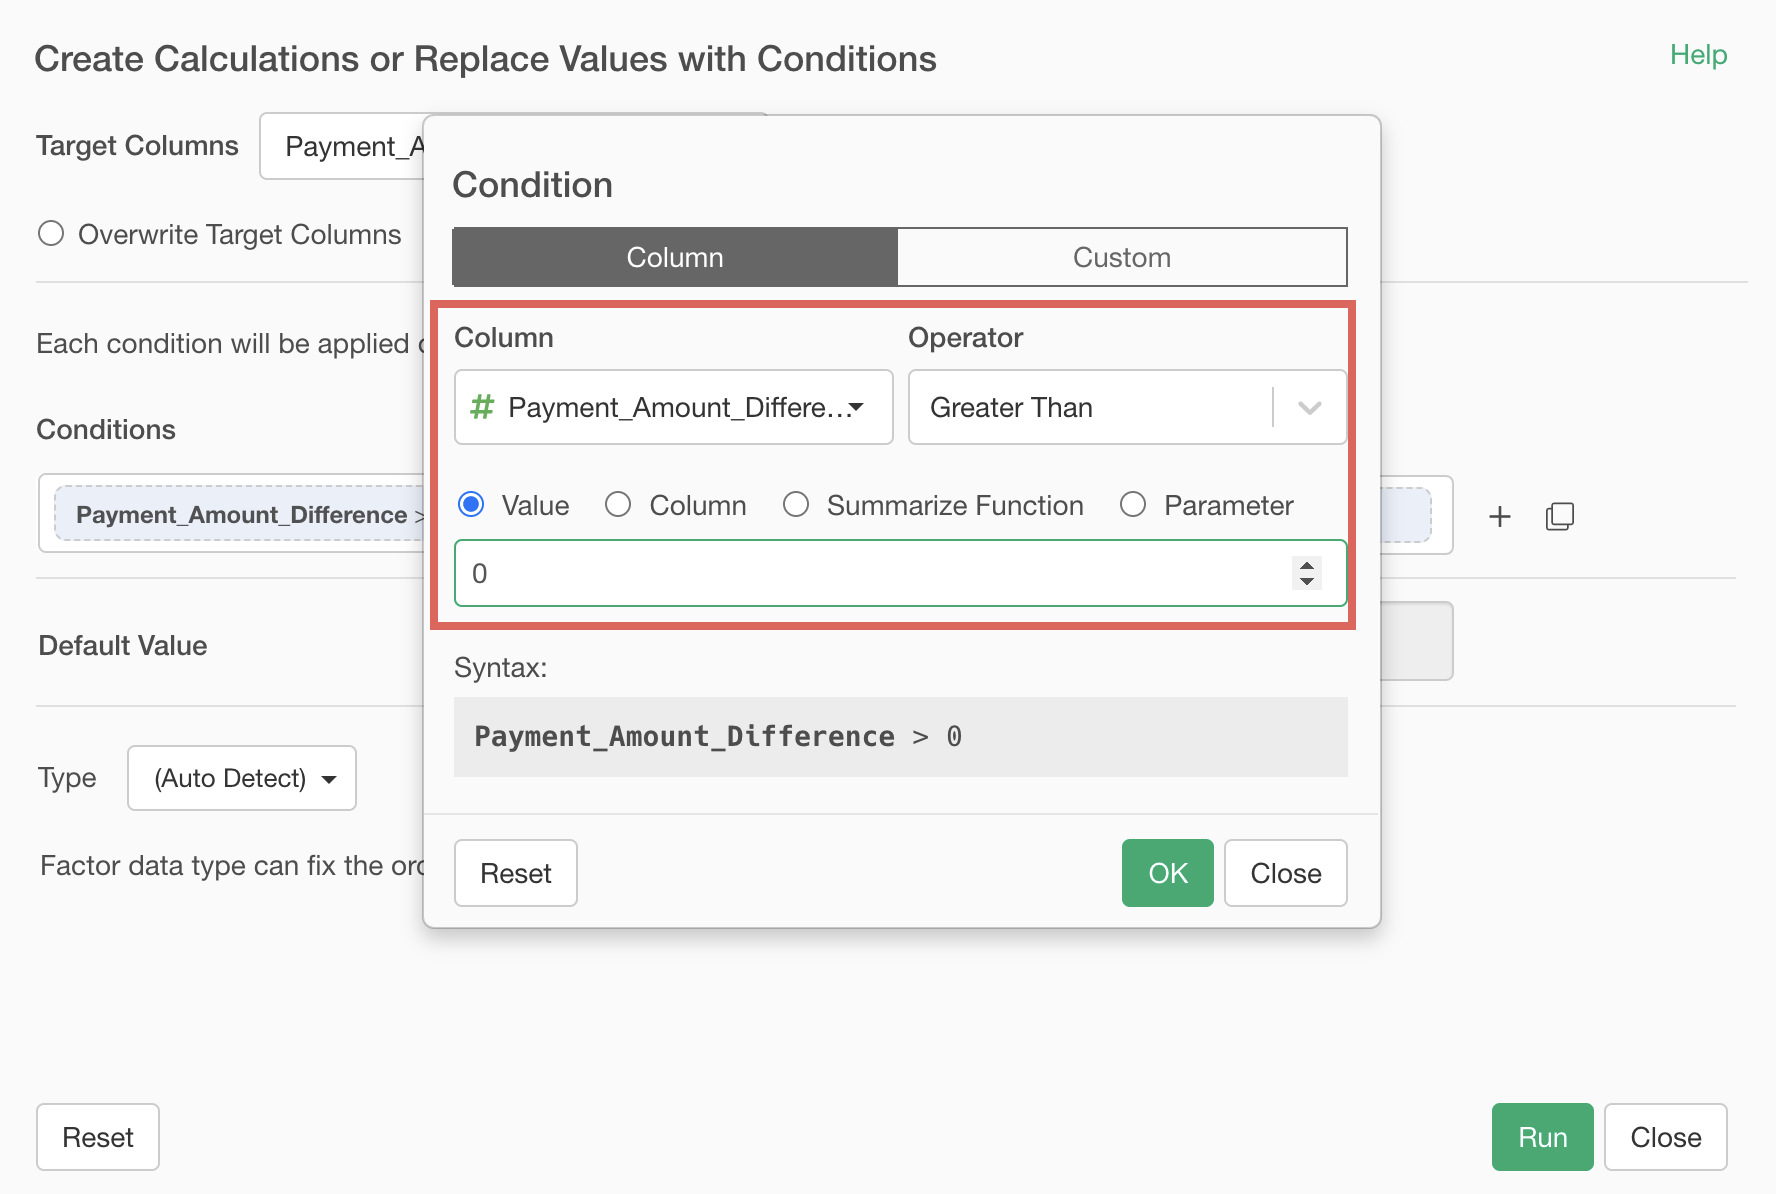The image size is (1776, 1194).
Task: Enable Overwrite Target Columns option
Action: pyautogui.click(x=51, y=234)
